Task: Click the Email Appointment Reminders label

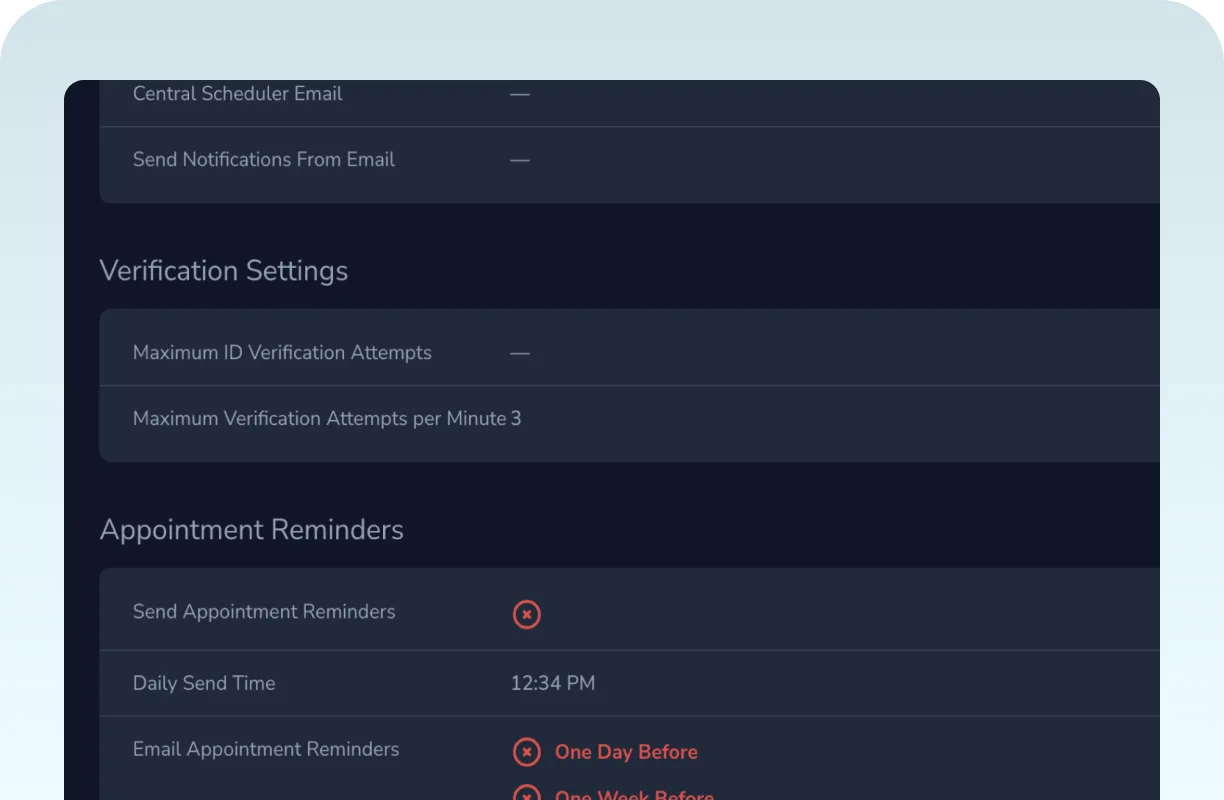Action: point(266,750)
